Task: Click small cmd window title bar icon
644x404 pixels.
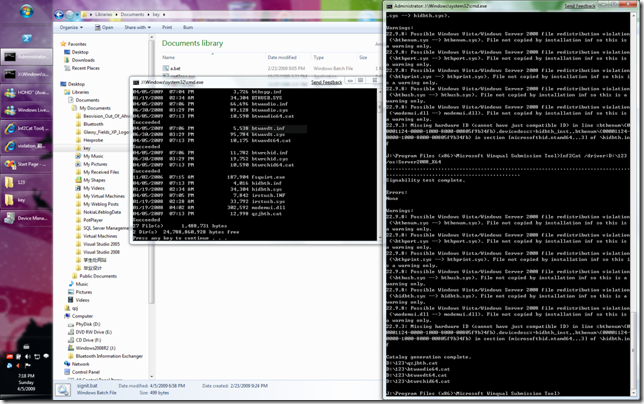Action: [x=136, y=83]
